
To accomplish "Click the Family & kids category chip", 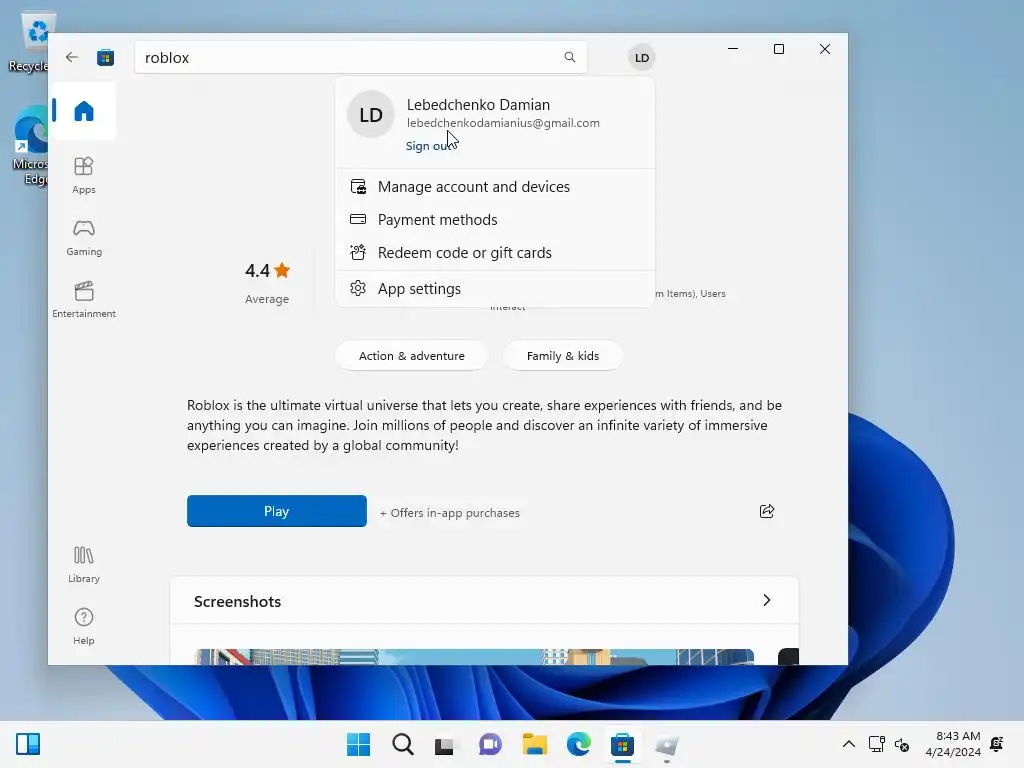I will click(562, 356).
